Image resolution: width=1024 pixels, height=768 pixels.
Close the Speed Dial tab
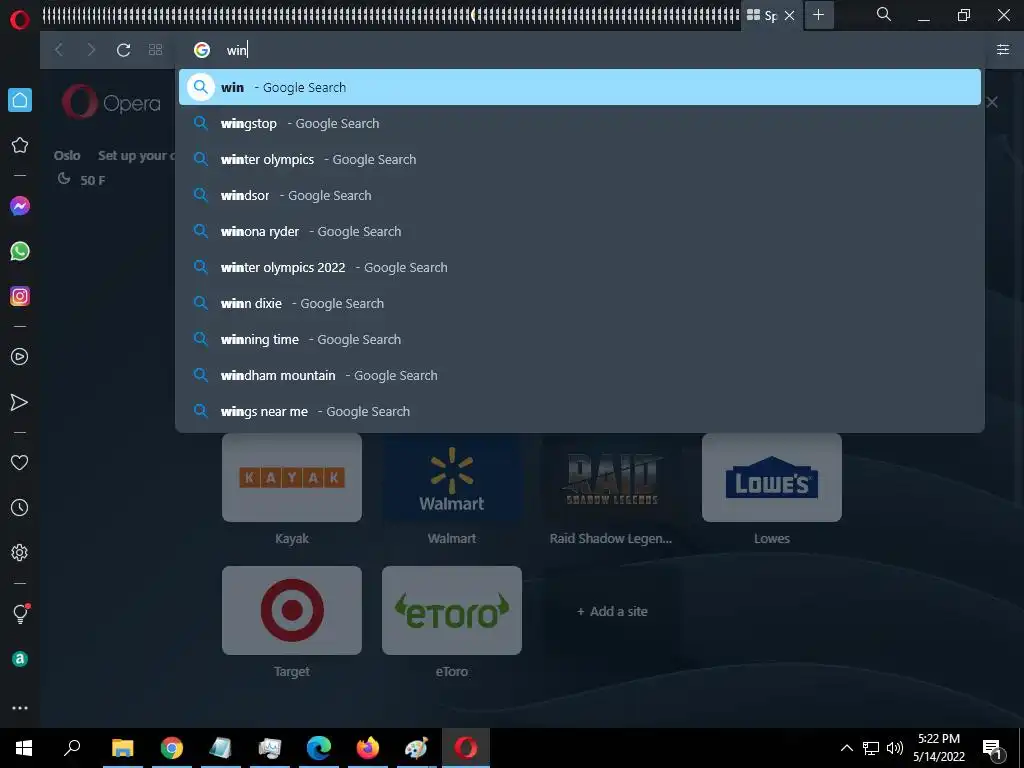[x=790, y=16]
